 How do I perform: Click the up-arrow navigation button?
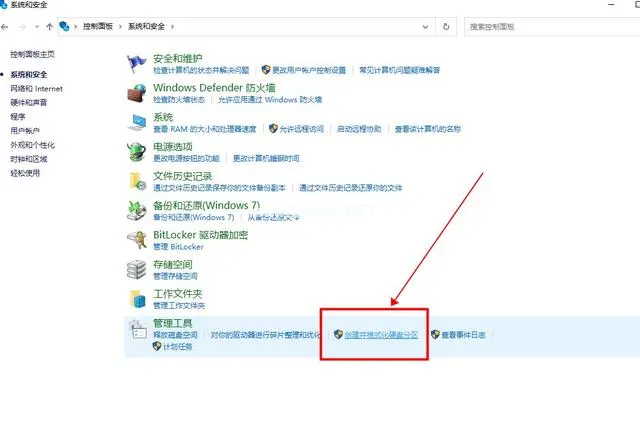coord(50,27)
